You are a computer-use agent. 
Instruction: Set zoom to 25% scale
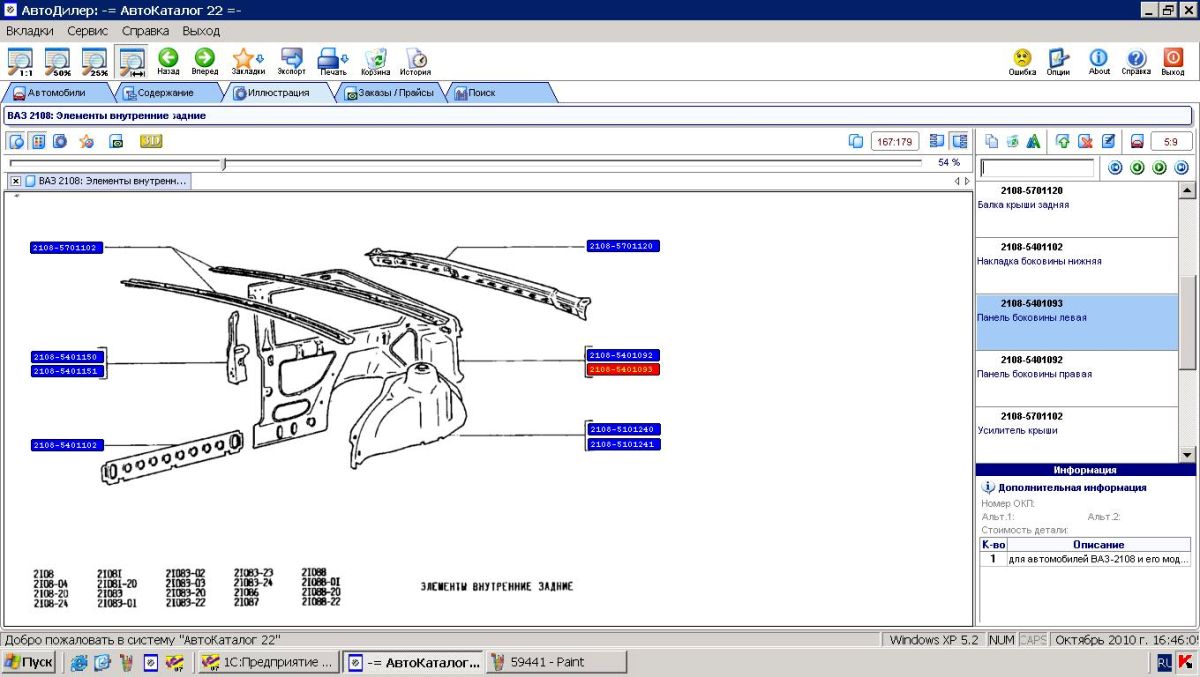coord(94,61)
